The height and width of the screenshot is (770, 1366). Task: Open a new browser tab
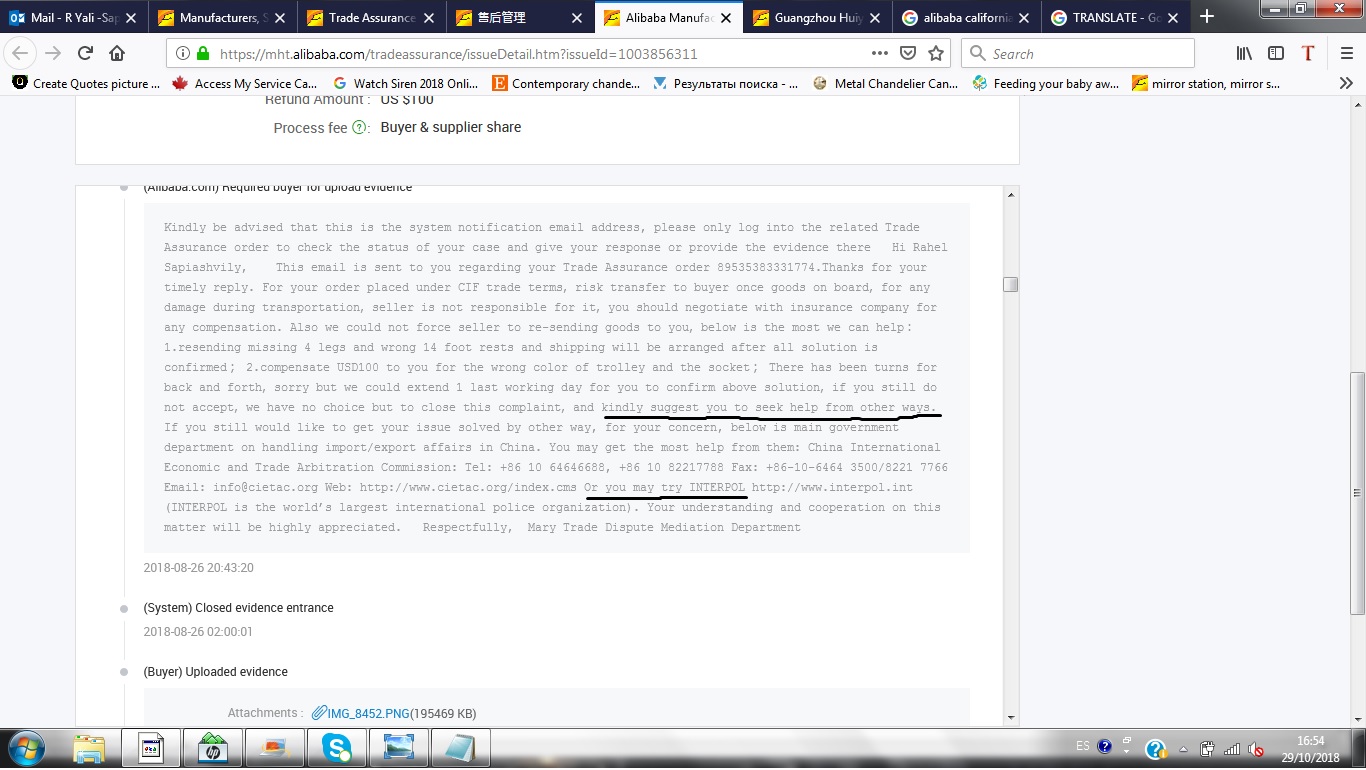coord(1207,16)
